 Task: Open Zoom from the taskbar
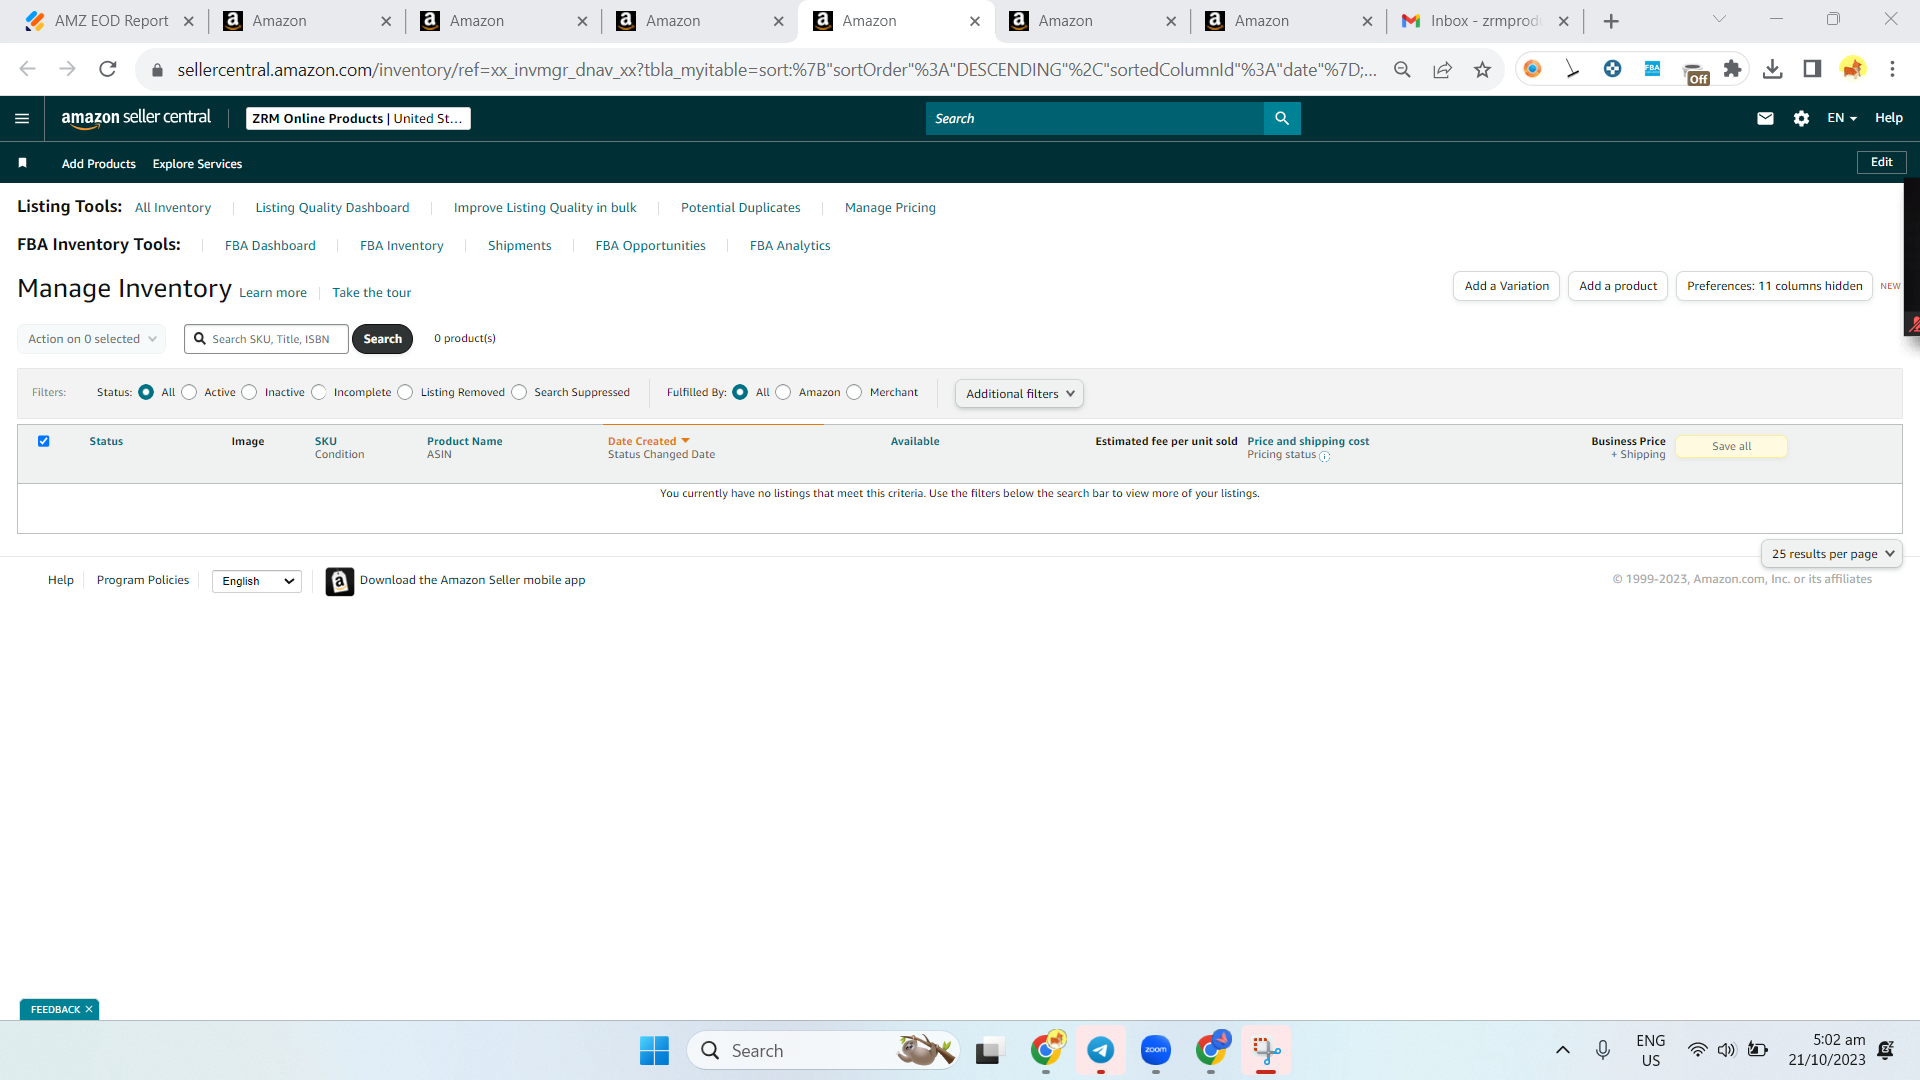pos(1156,1051)
